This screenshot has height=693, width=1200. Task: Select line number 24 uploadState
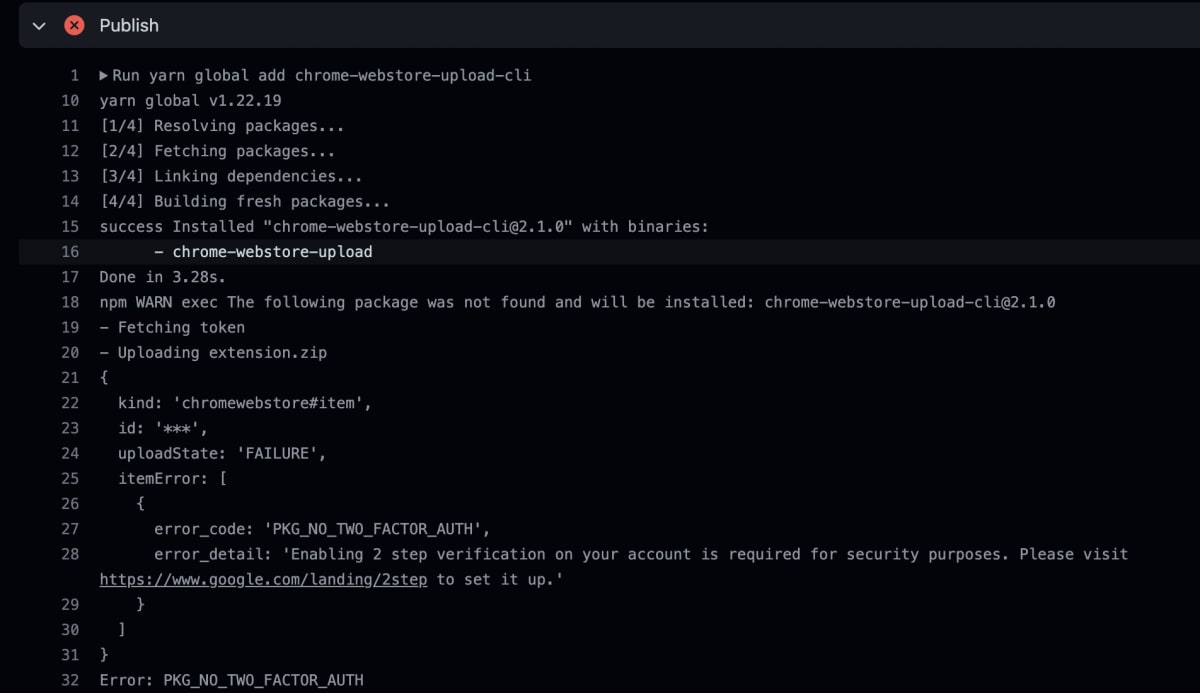coord(70,453)
